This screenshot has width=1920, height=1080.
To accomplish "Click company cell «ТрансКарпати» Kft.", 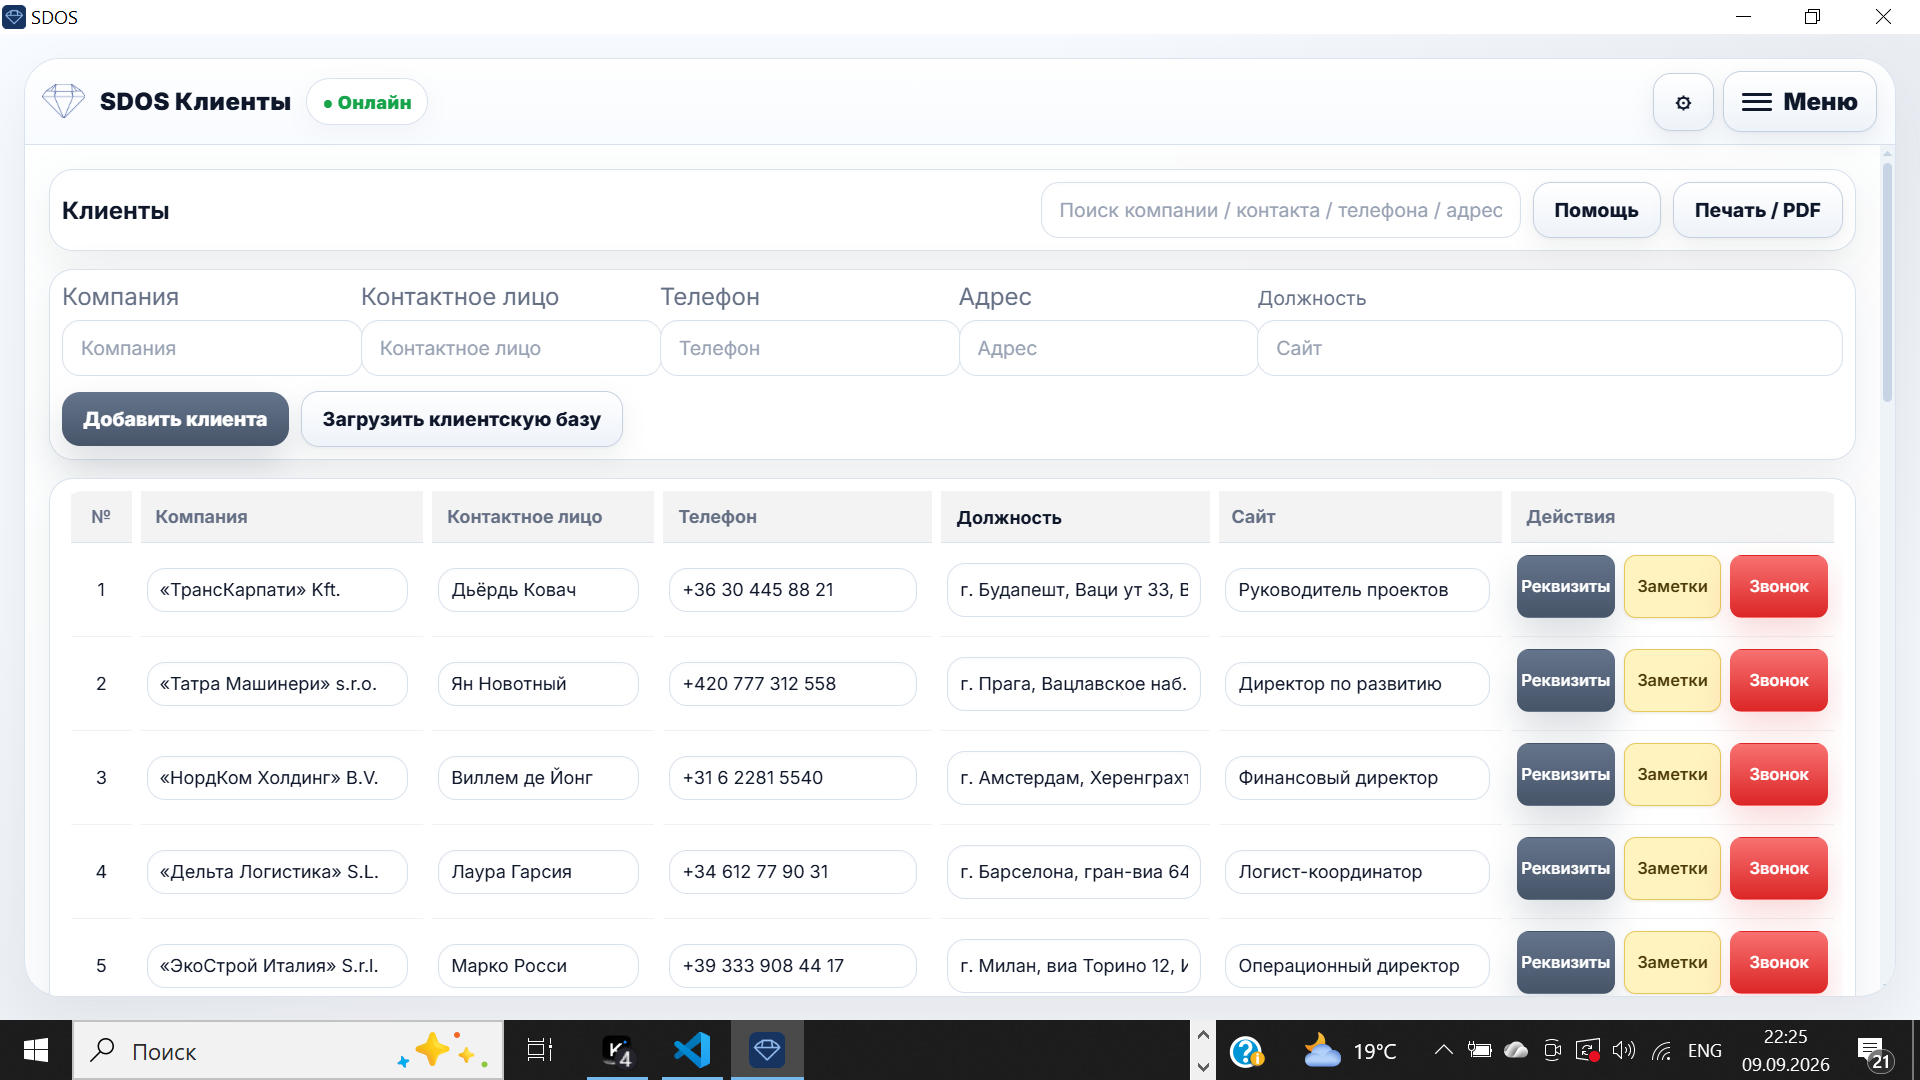I will point(277,590).
